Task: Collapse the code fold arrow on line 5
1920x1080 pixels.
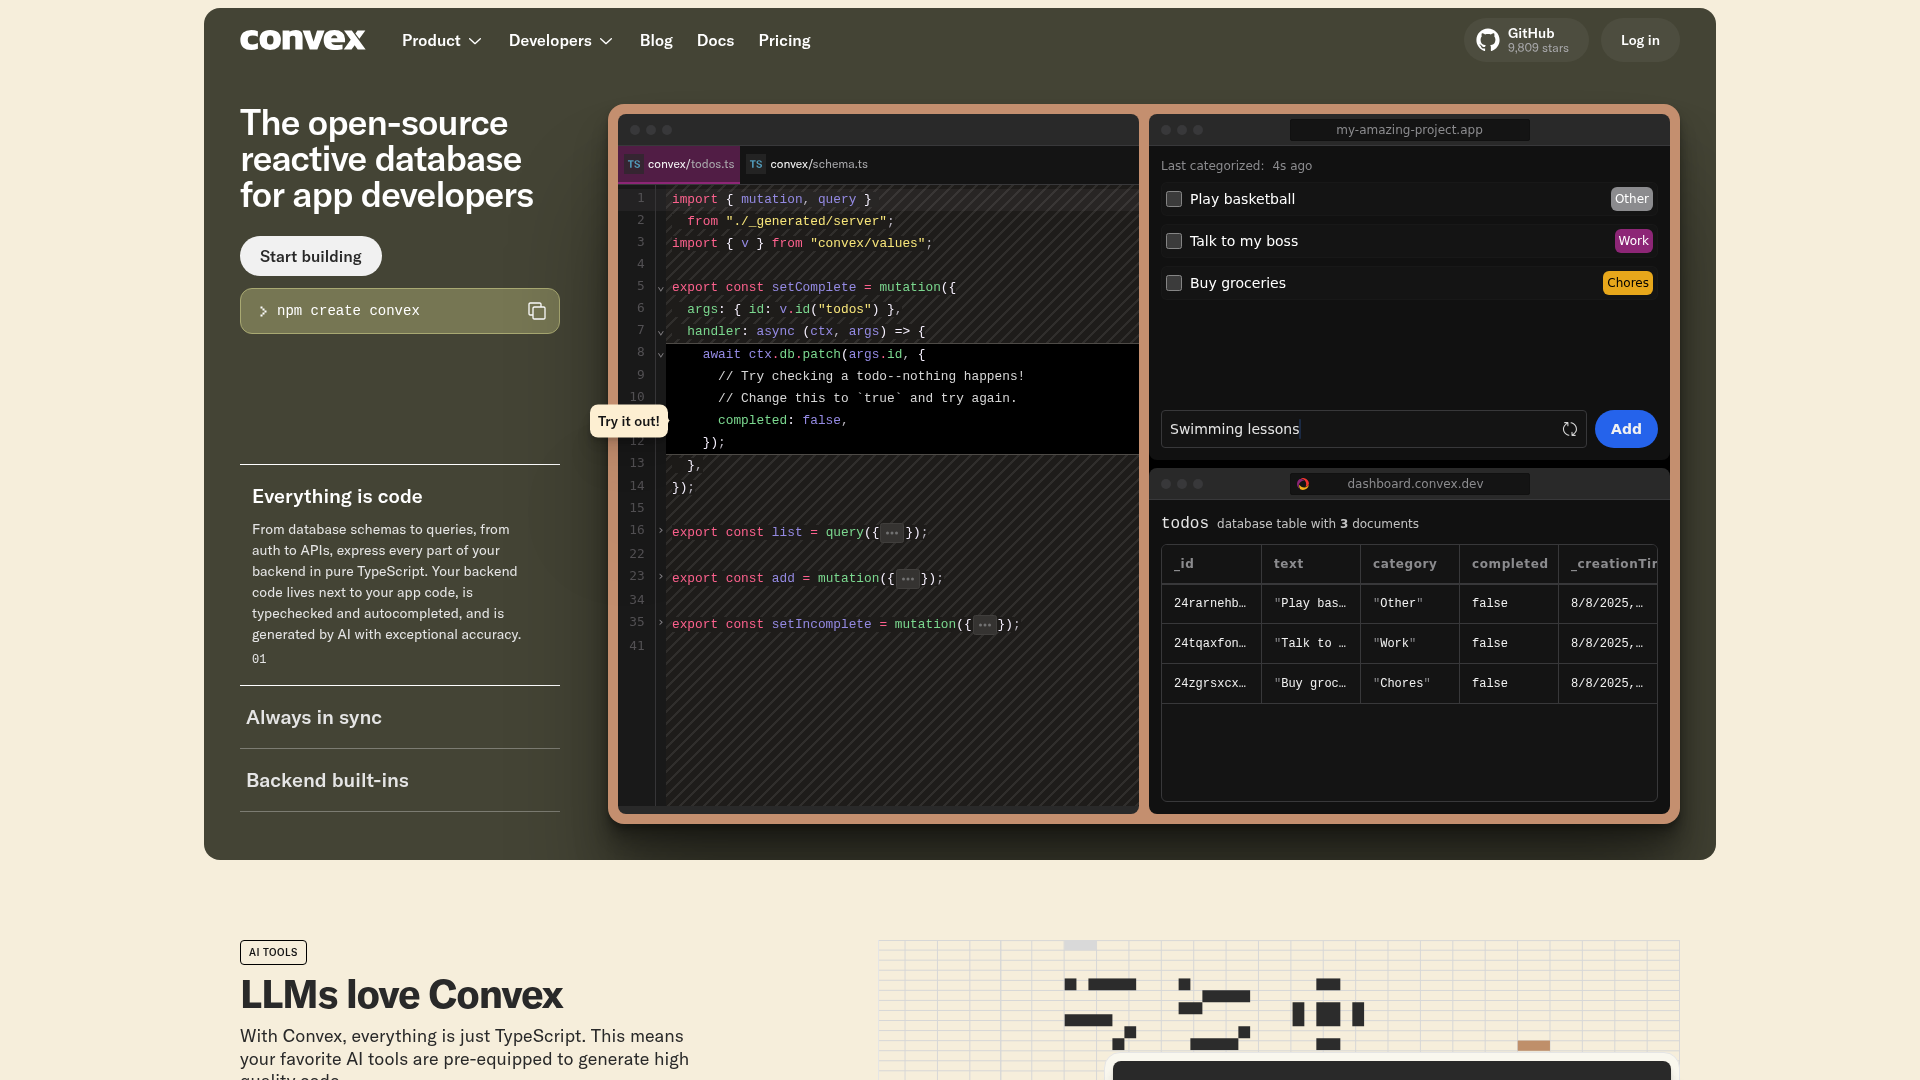Action: 661,287
